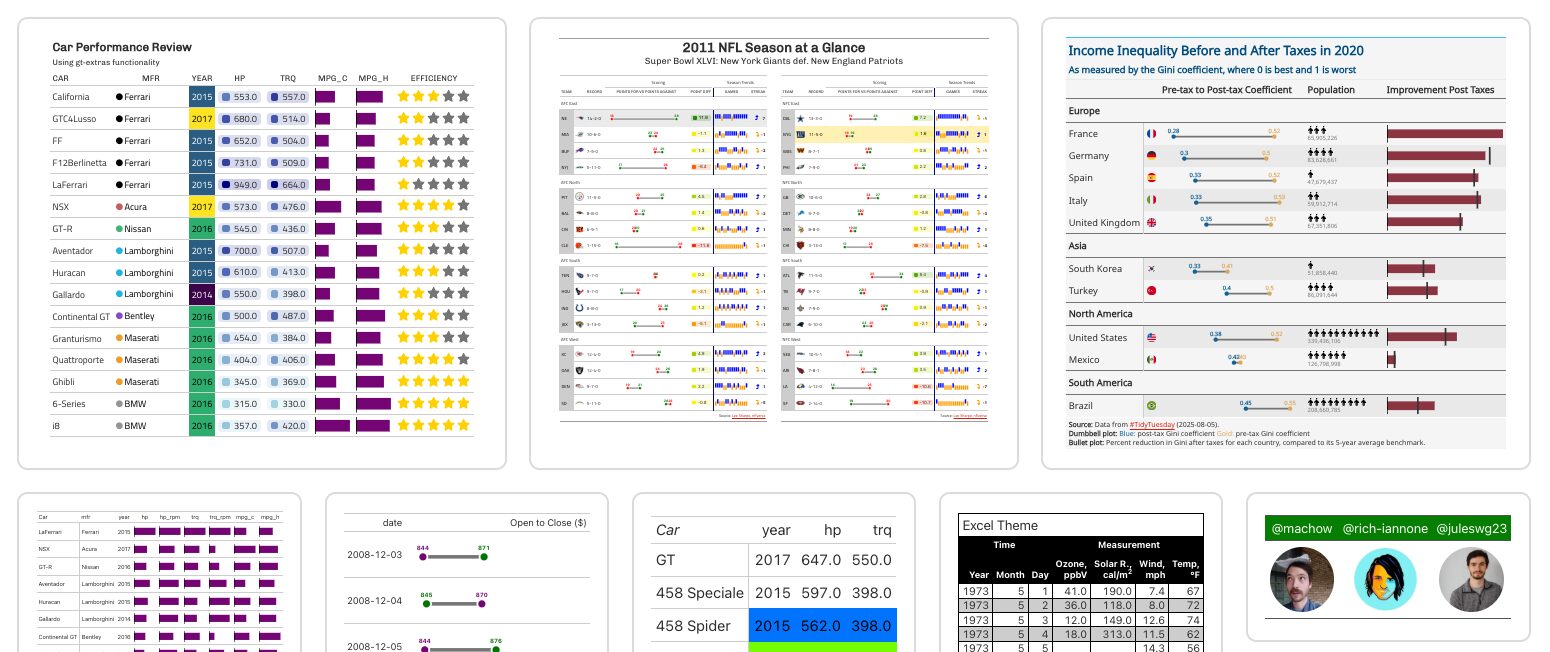This screenshot has width=1550, height=652.
Task: Click the green 2016 year cell for Ghibli
Action: pyautogui.click(x=202, y=382)
